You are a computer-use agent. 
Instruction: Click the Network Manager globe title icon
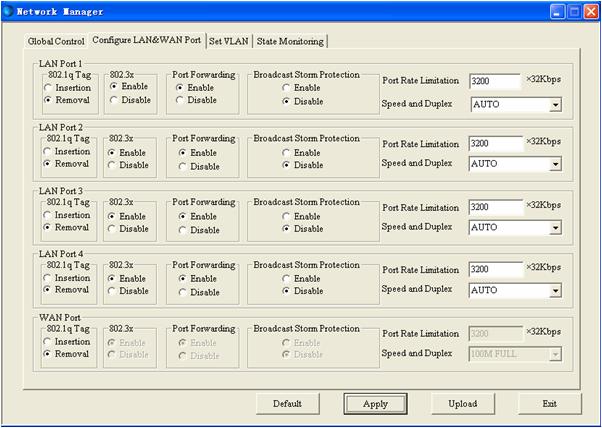point(8,11)
